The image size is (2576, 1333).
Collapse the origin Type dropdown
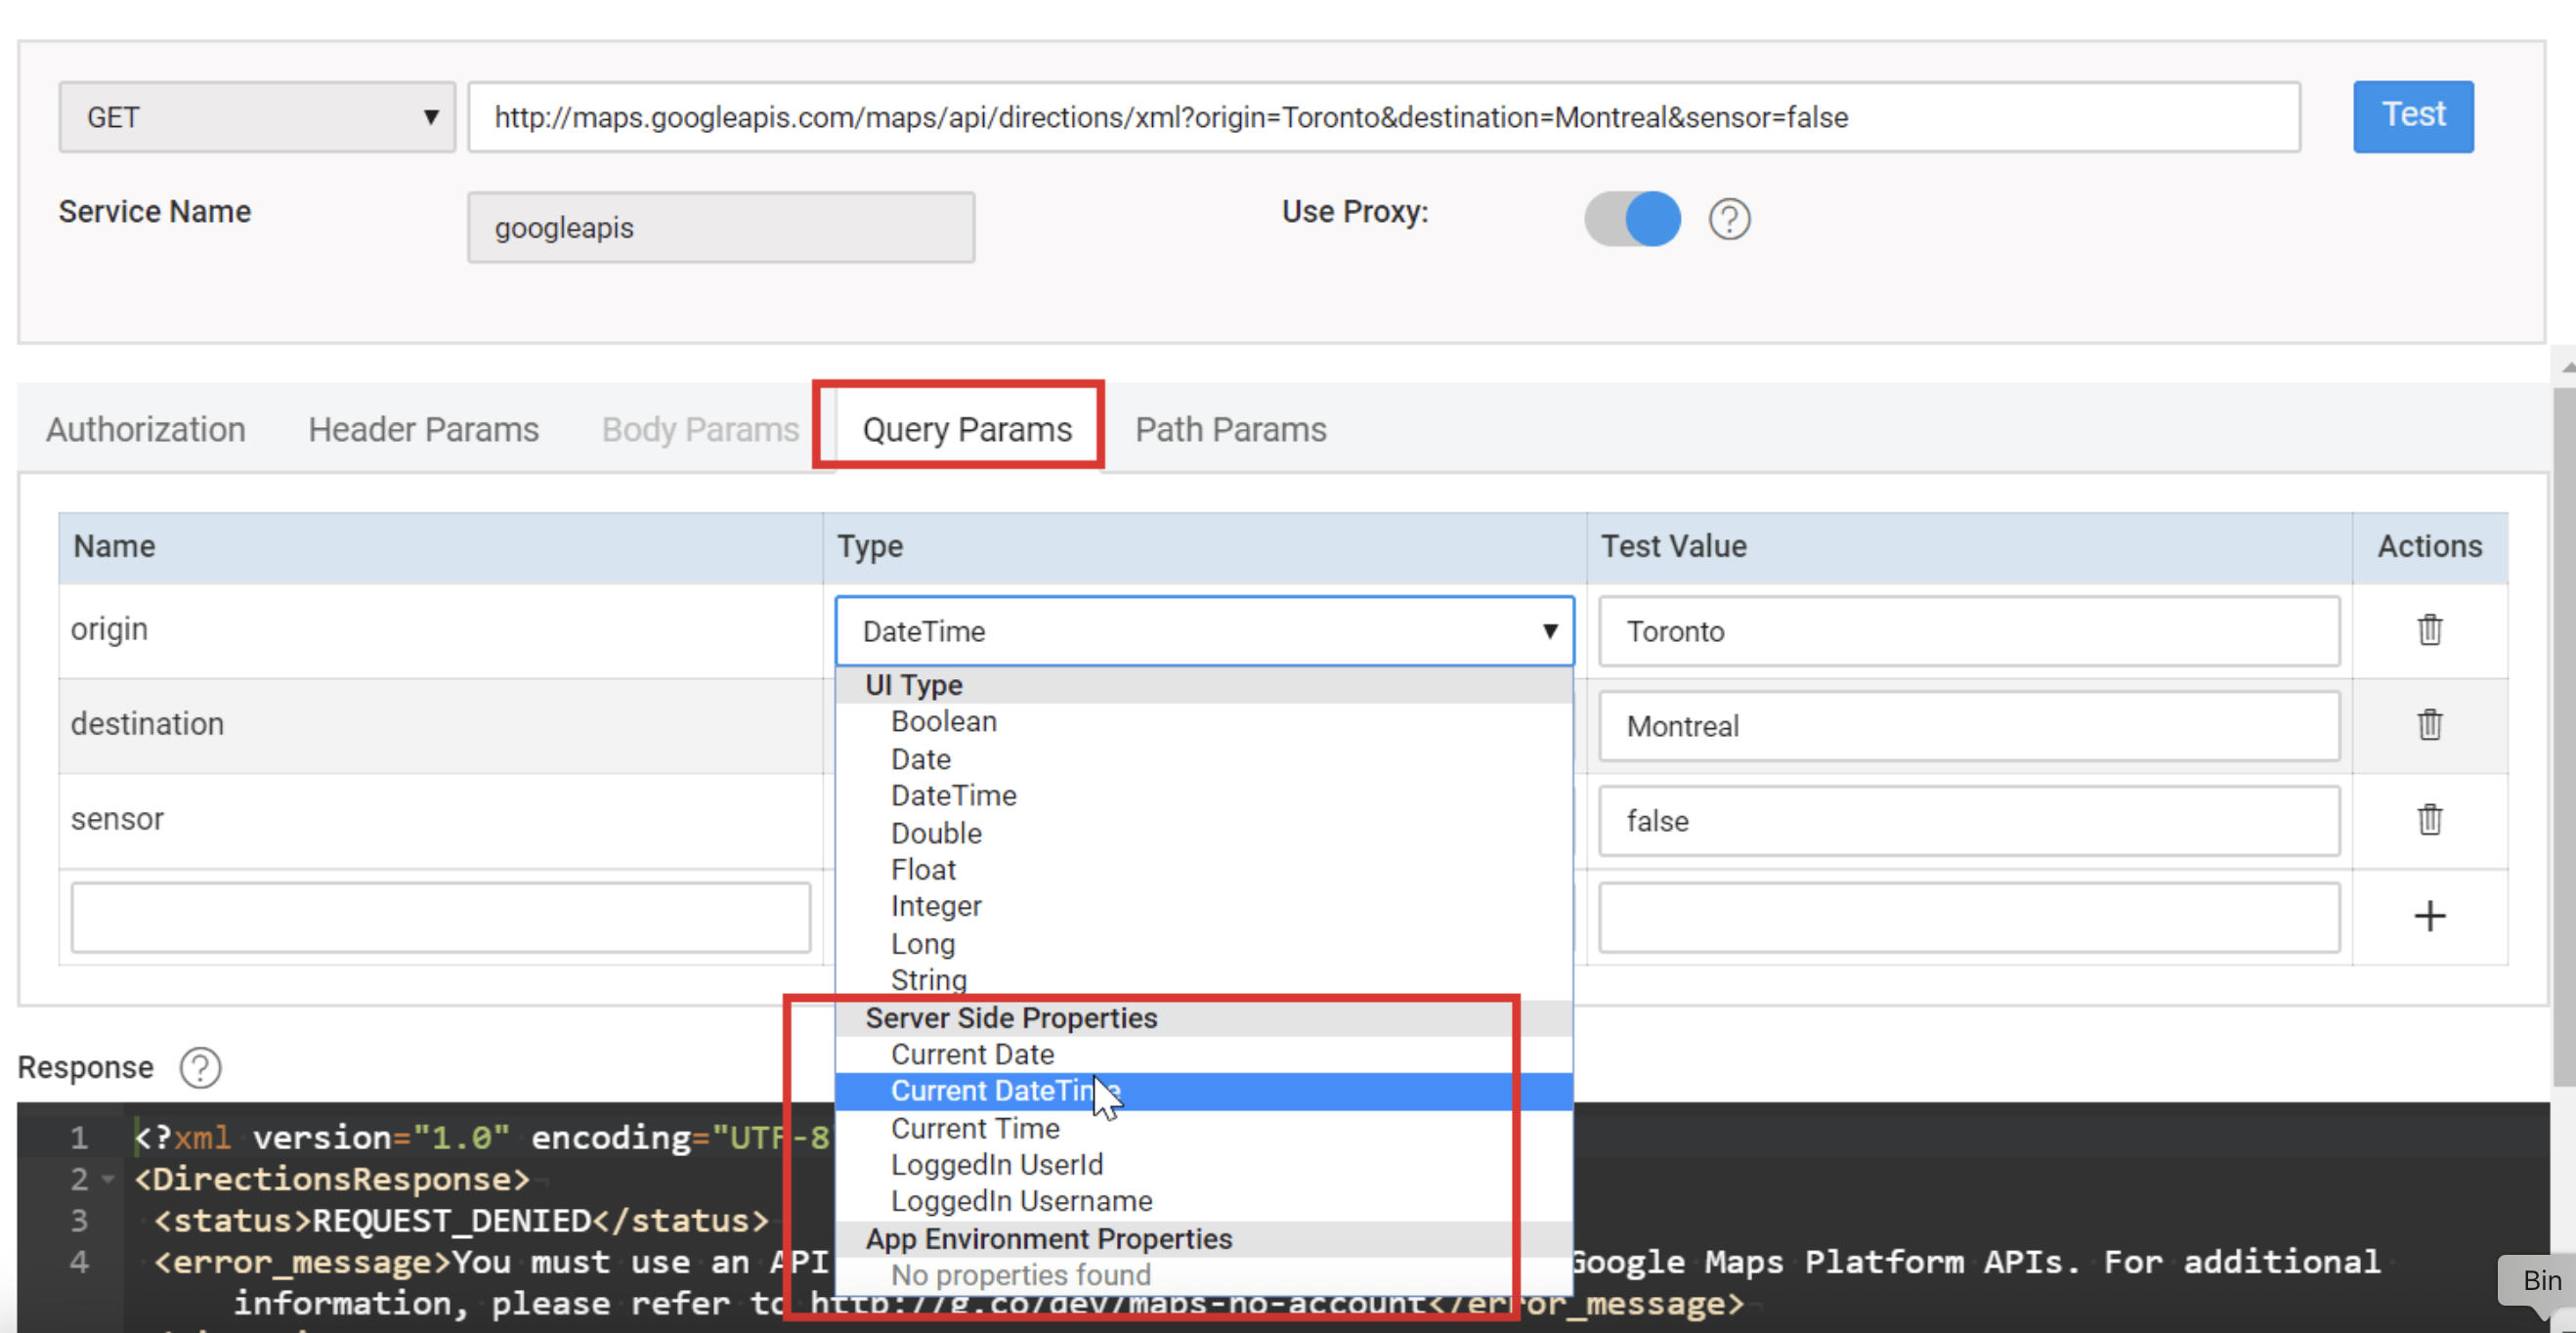point(1204,631)
